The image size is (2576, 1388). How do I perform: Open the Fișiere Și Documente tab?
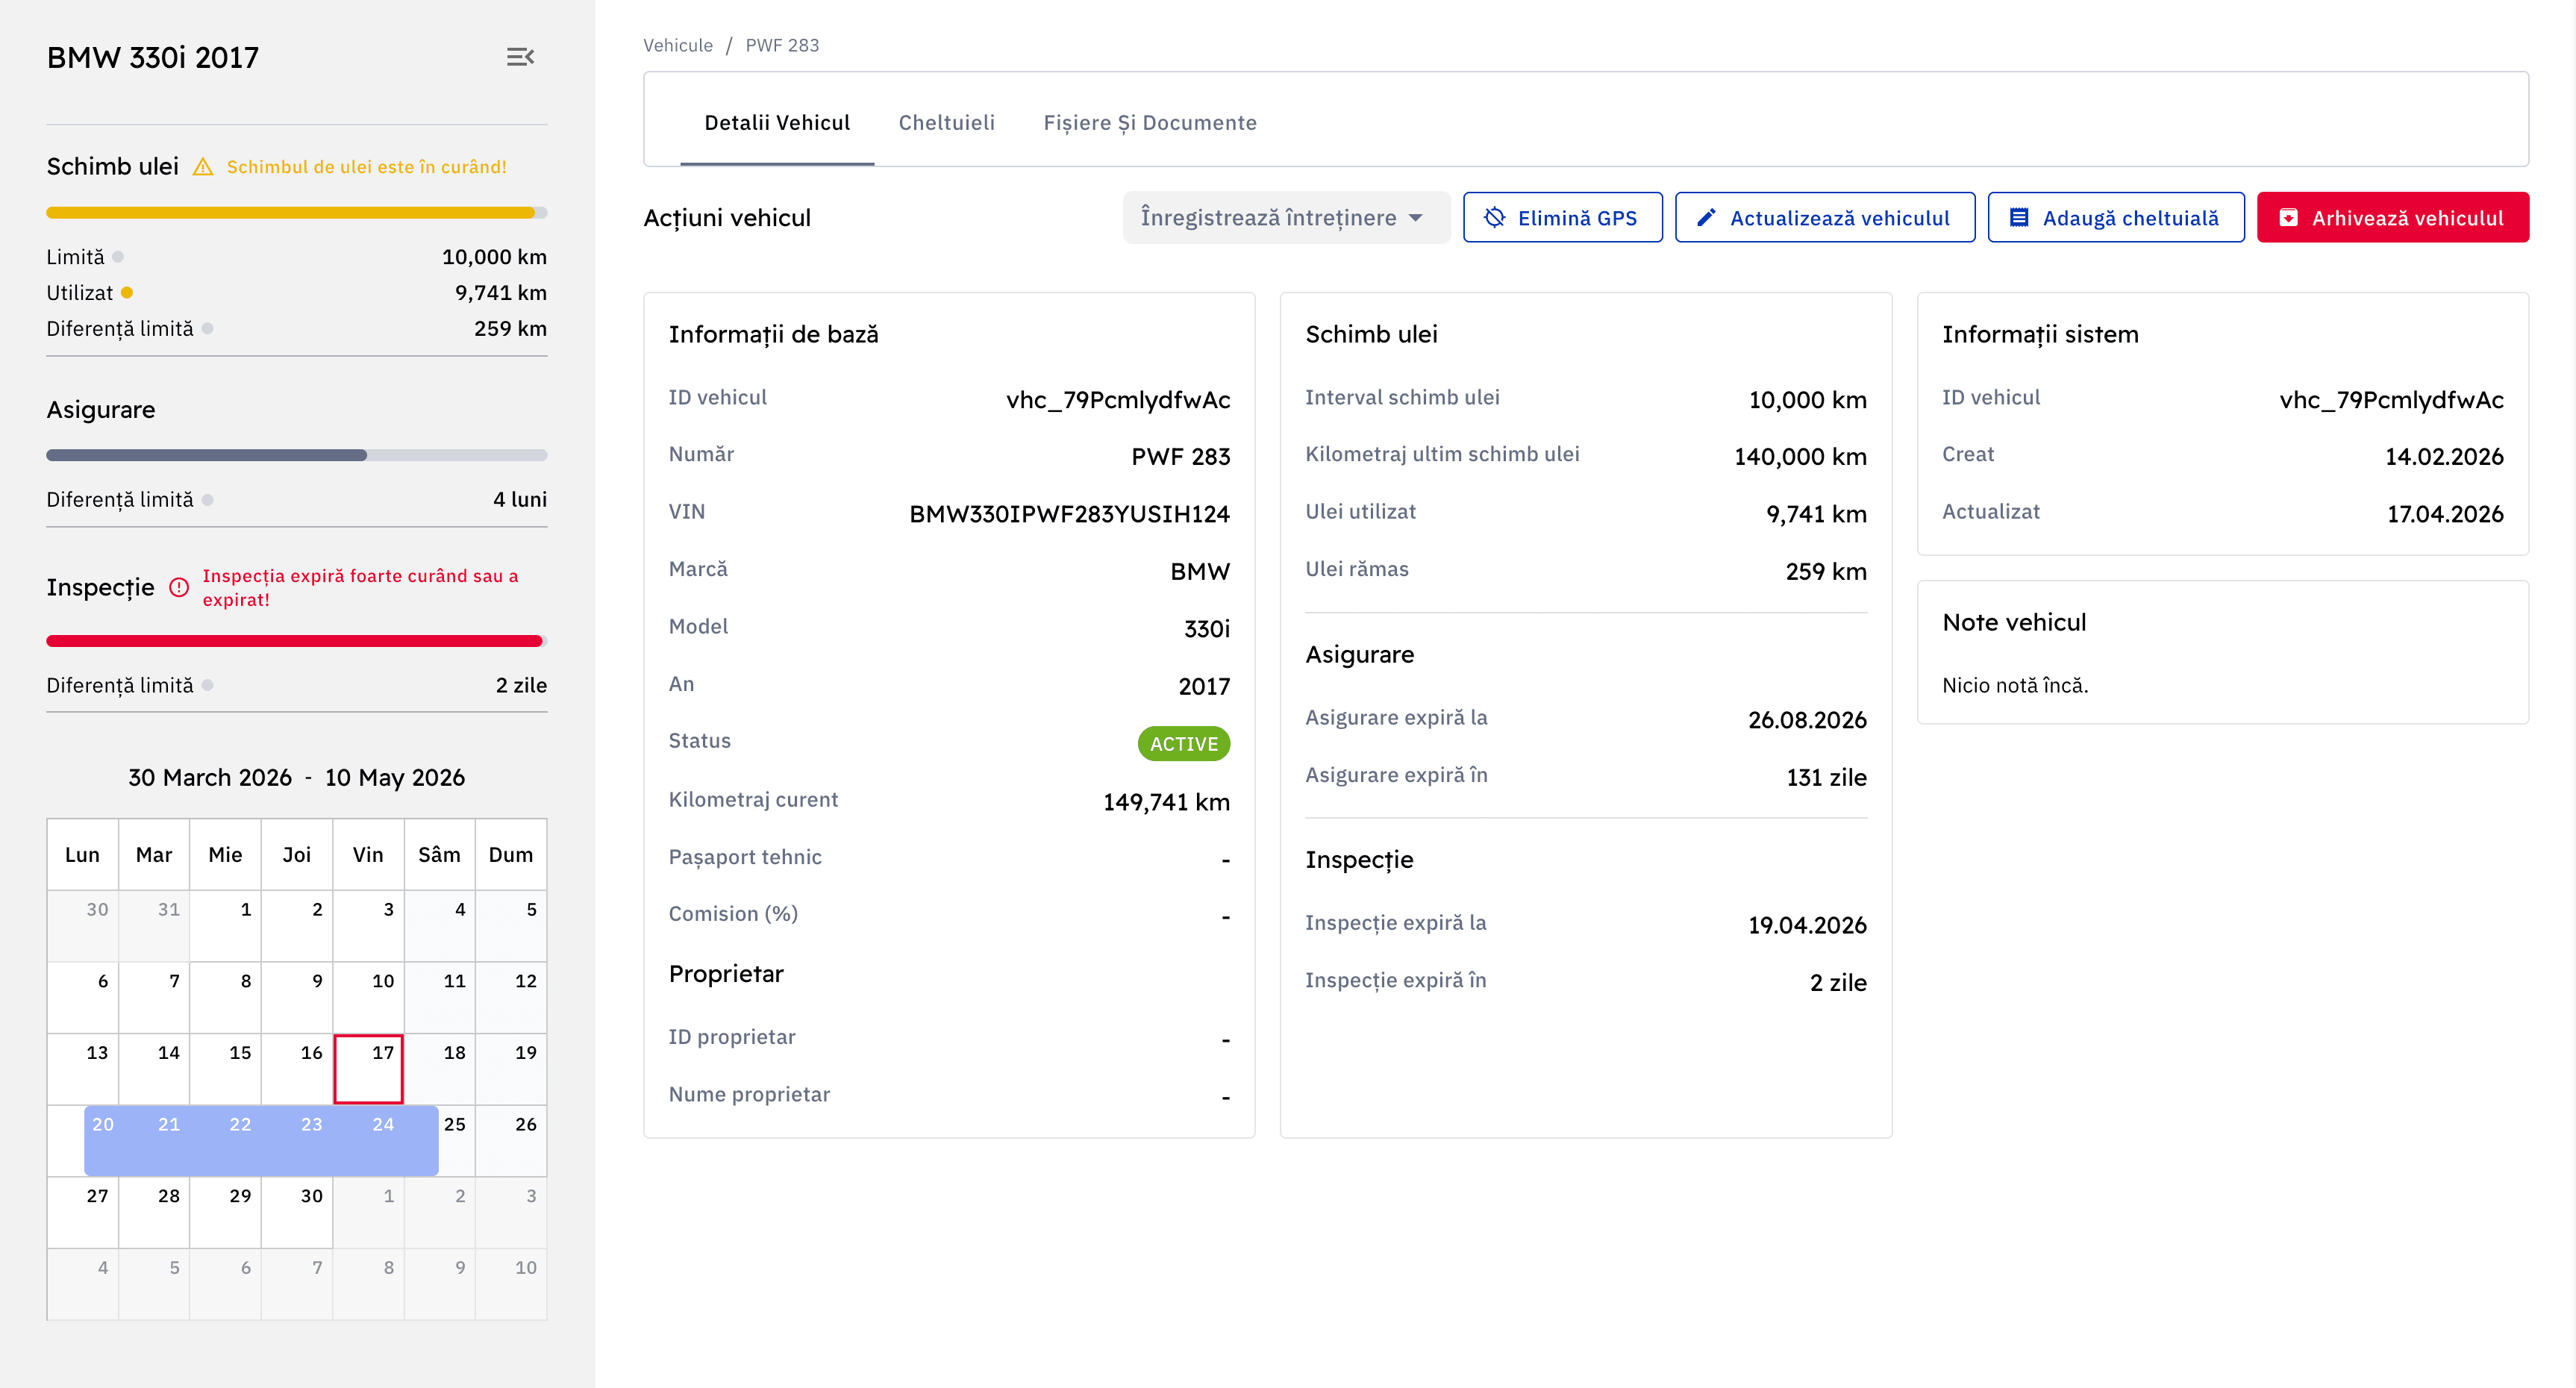pos(1149,123)
